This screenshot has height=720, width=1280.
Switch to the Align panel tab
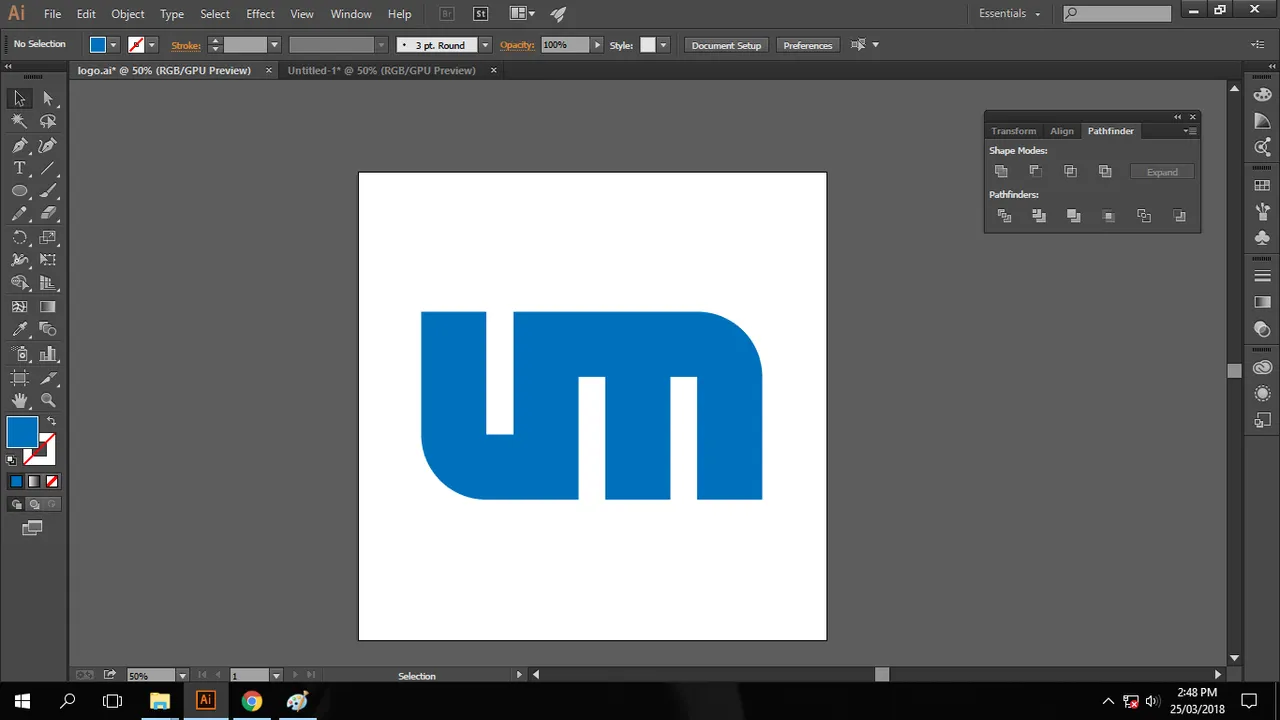click(x=1061, y=131)
